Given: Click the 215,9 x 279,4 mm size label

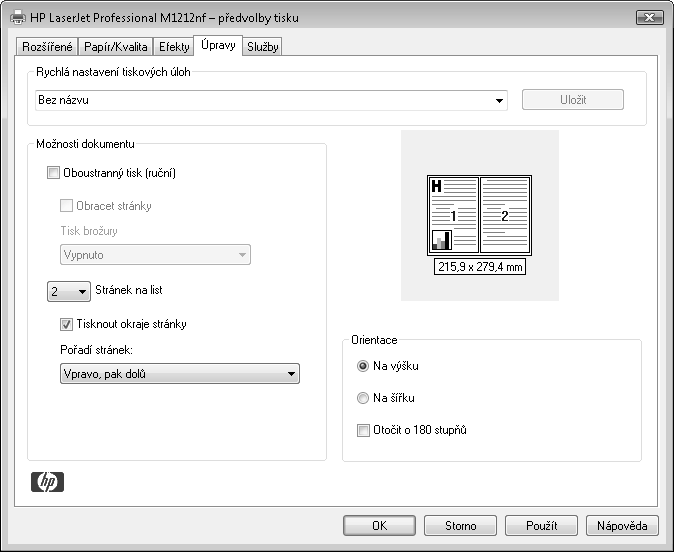Looking at the screenshot, I should point(480,267).
